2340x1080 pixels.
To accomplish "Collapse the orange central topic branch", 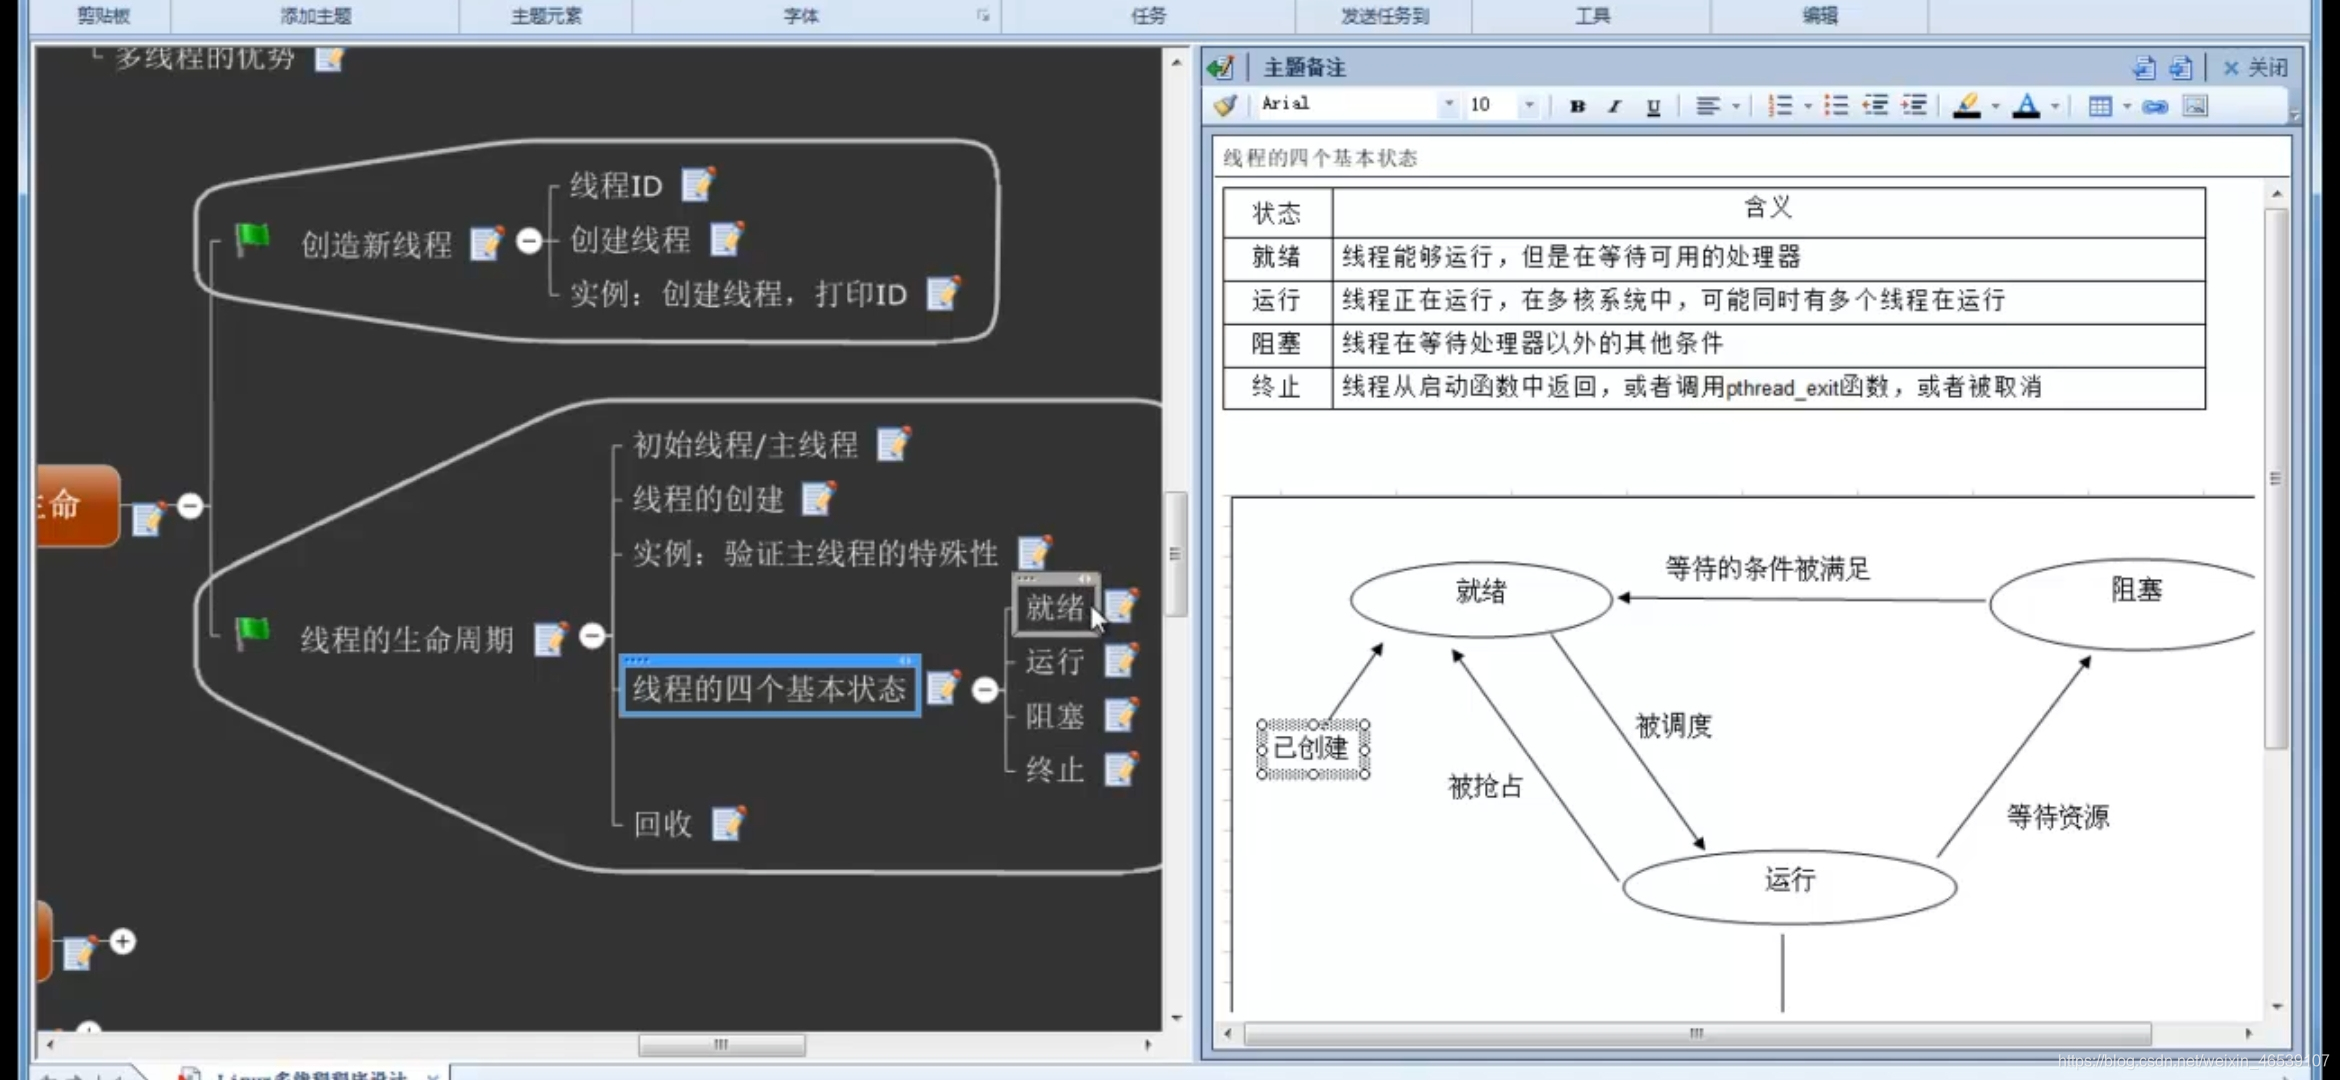I will coord(190,506).
